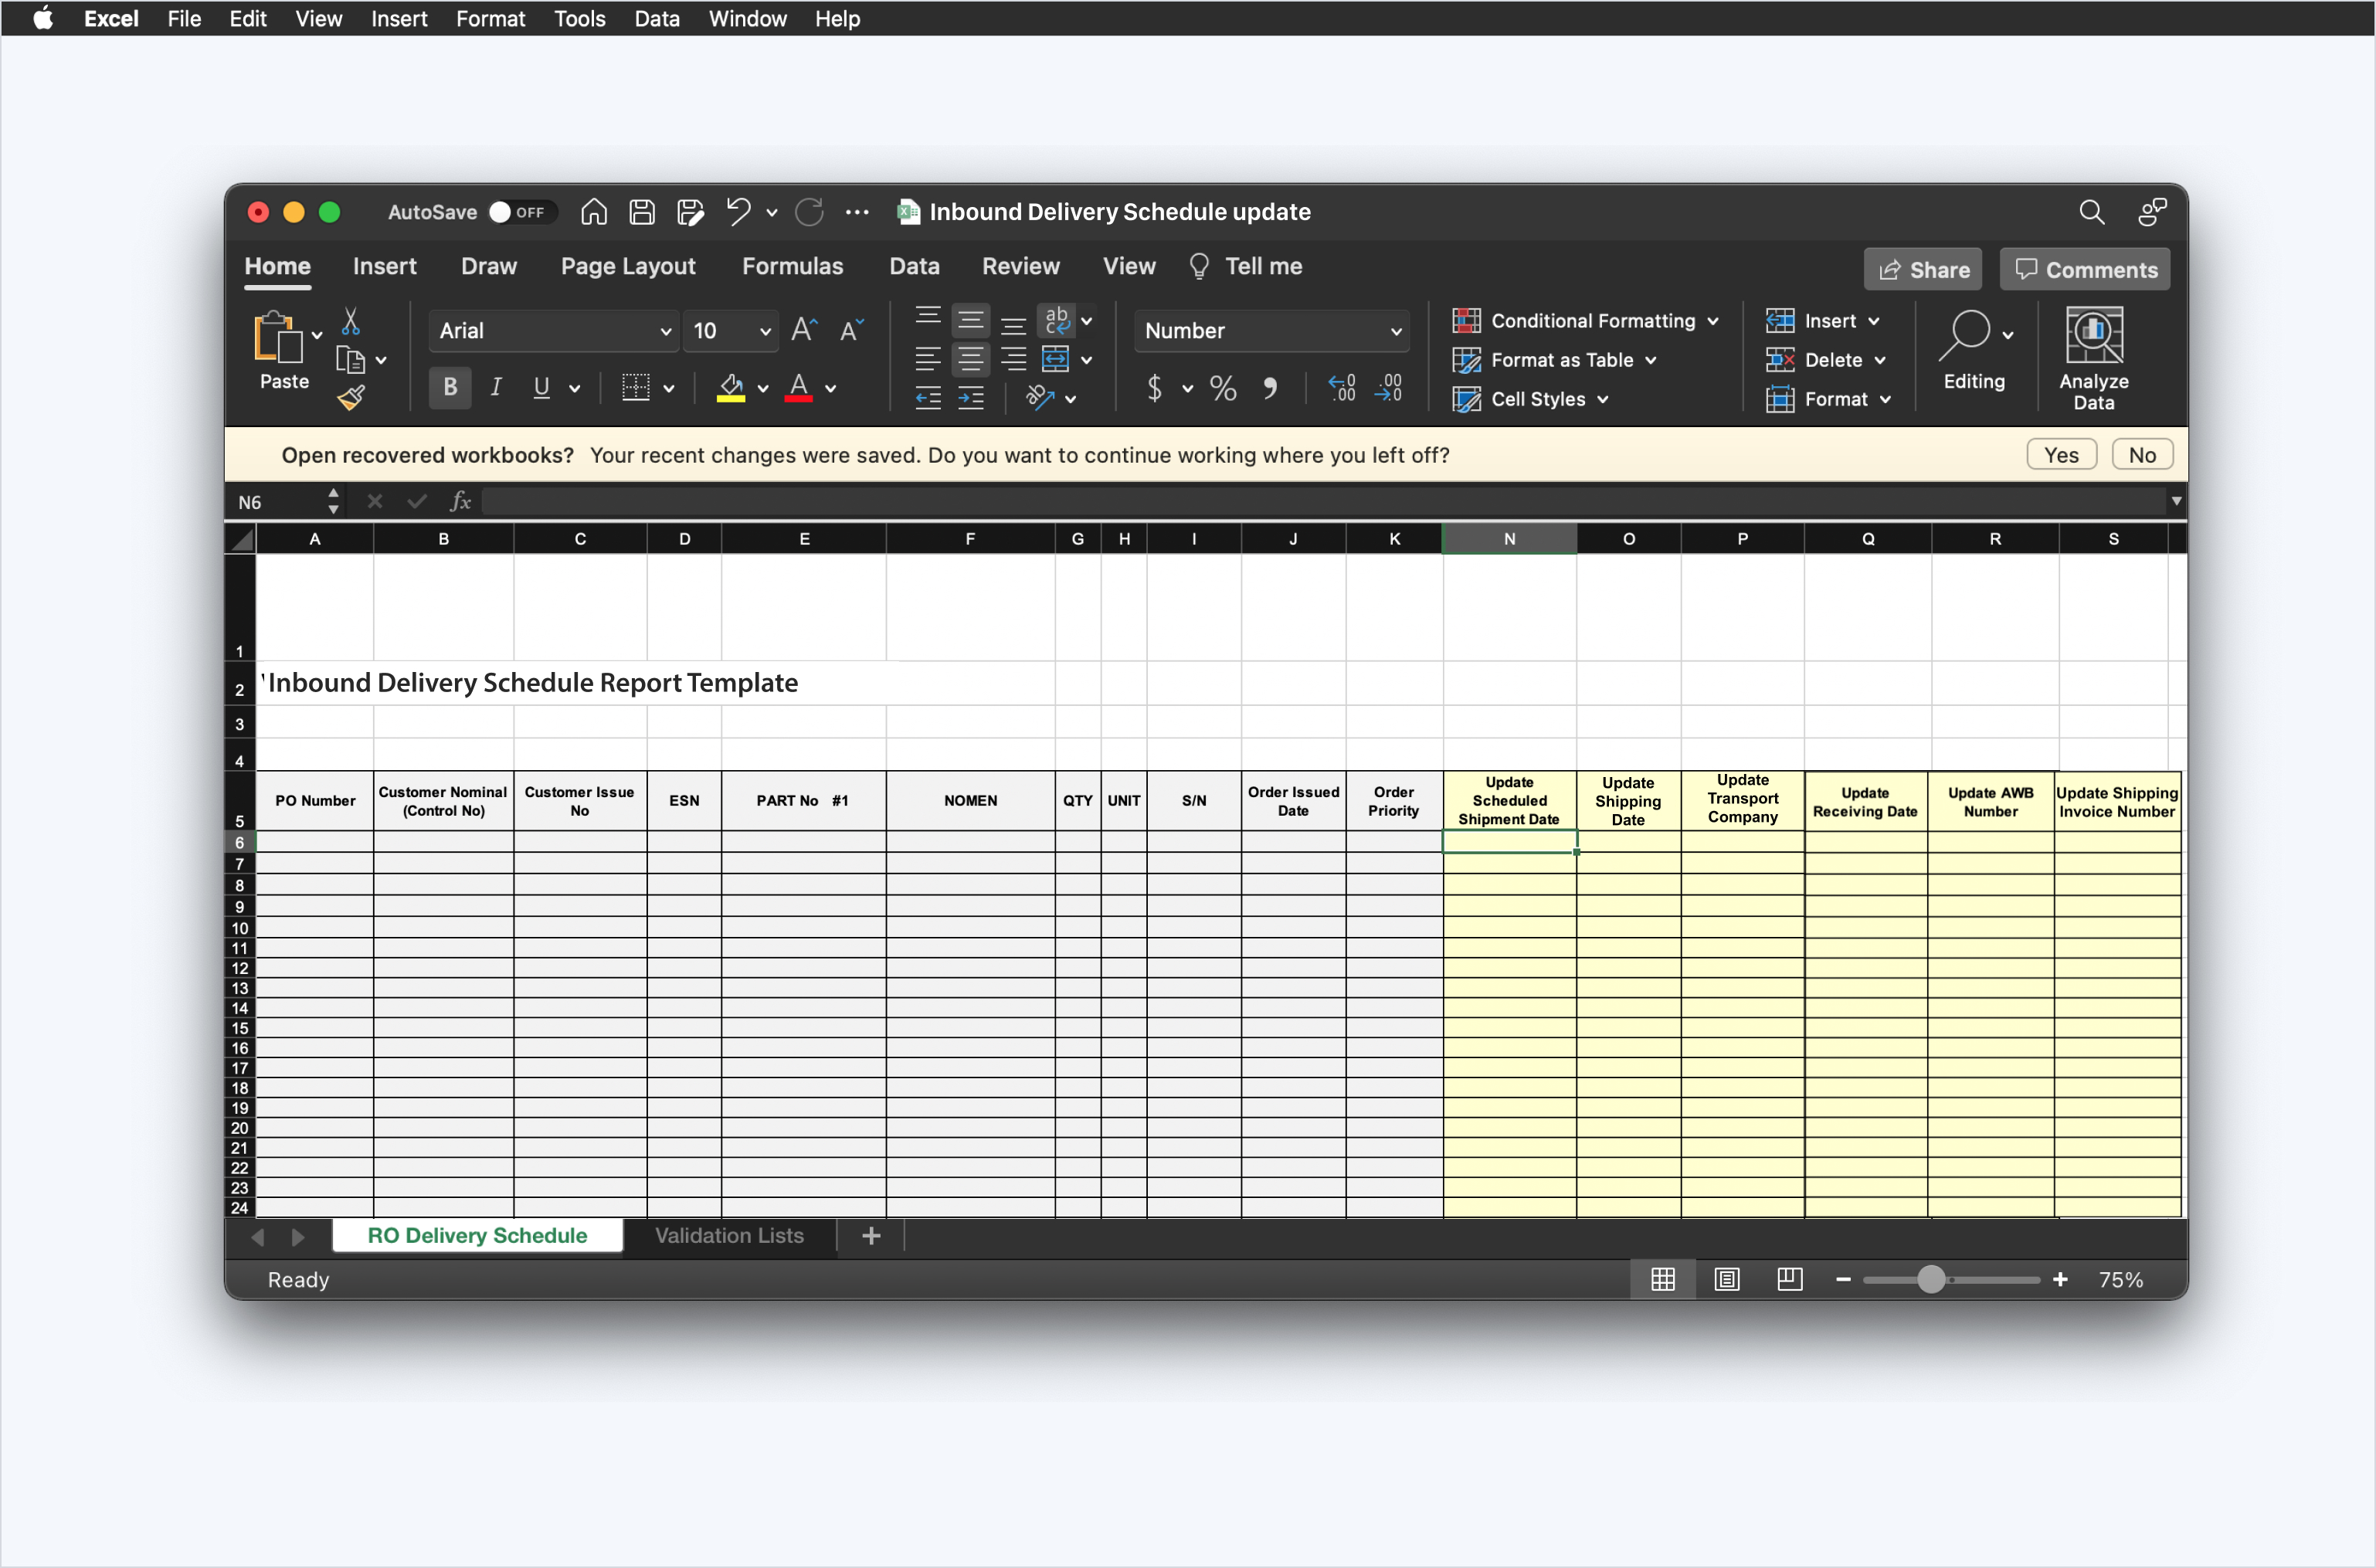Click the Comments button
Viewport: 2376px width, 1568px height.
[x=2085, y=269]
